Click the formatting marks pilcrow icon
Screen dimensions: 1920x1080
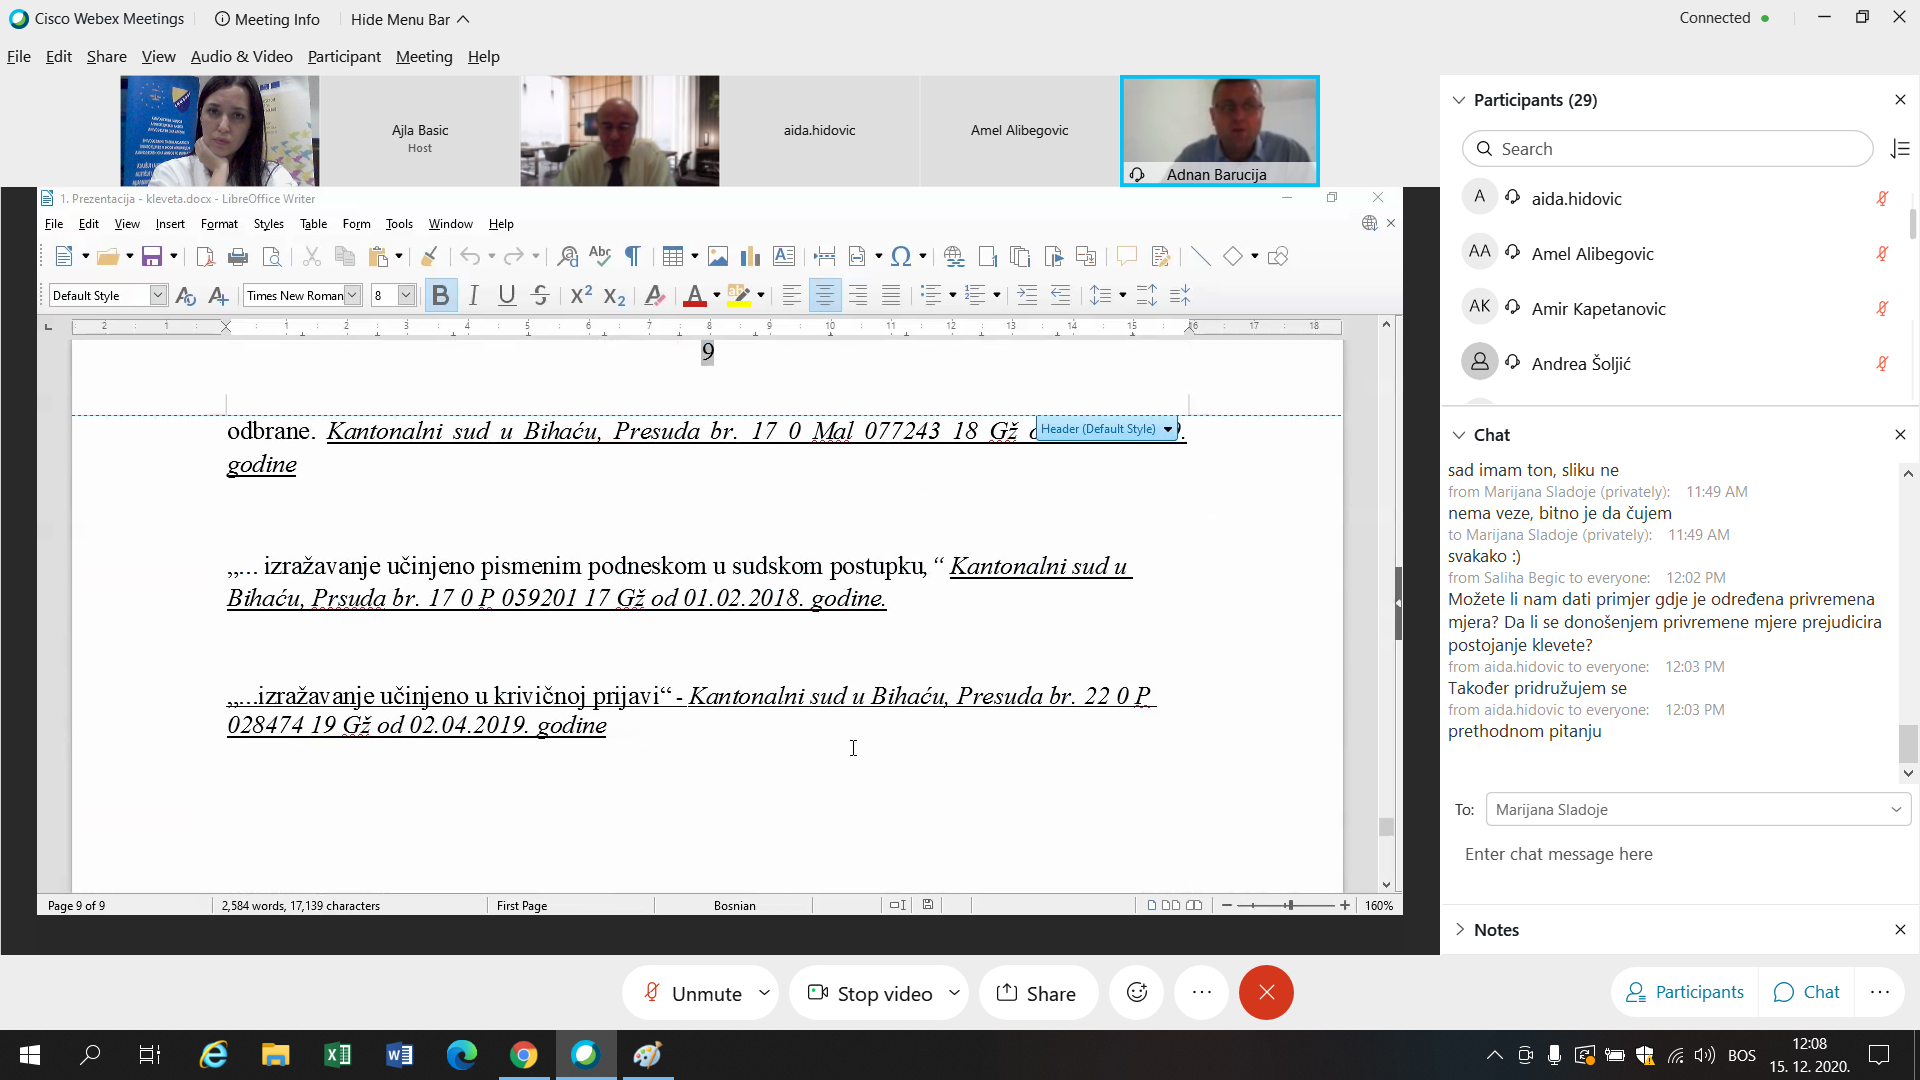point(632,257)
